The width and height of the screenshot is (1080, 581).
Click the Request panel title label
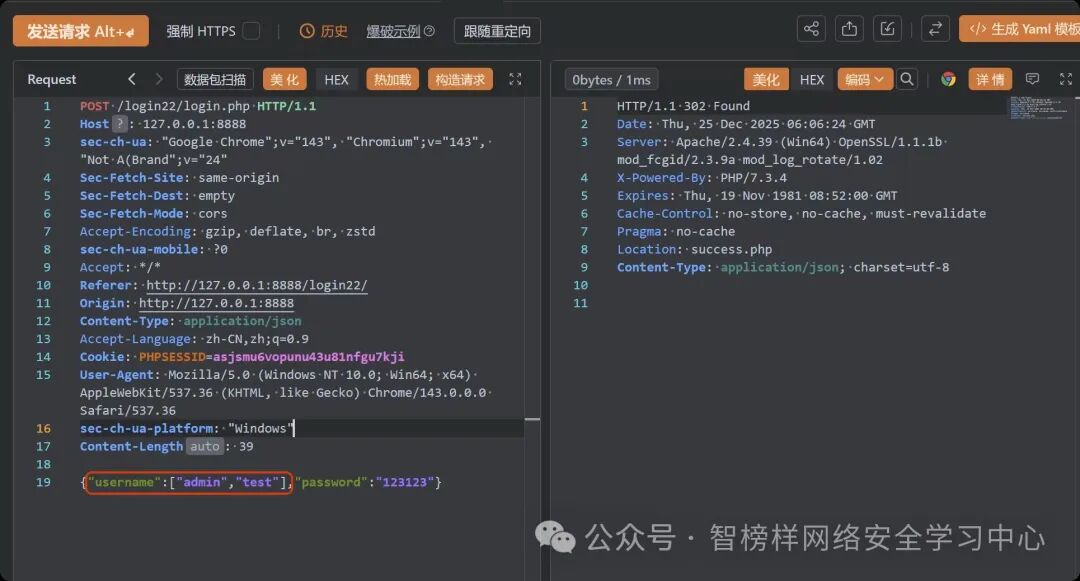(x=52, y=79)
